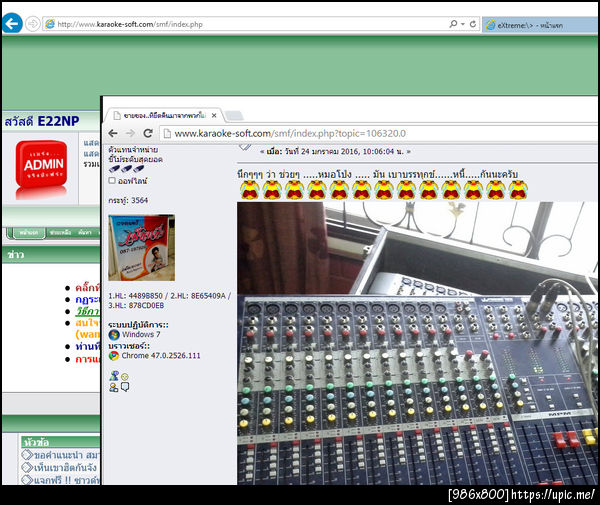Open topic ขอคำแนะนำ in the list

67,455
